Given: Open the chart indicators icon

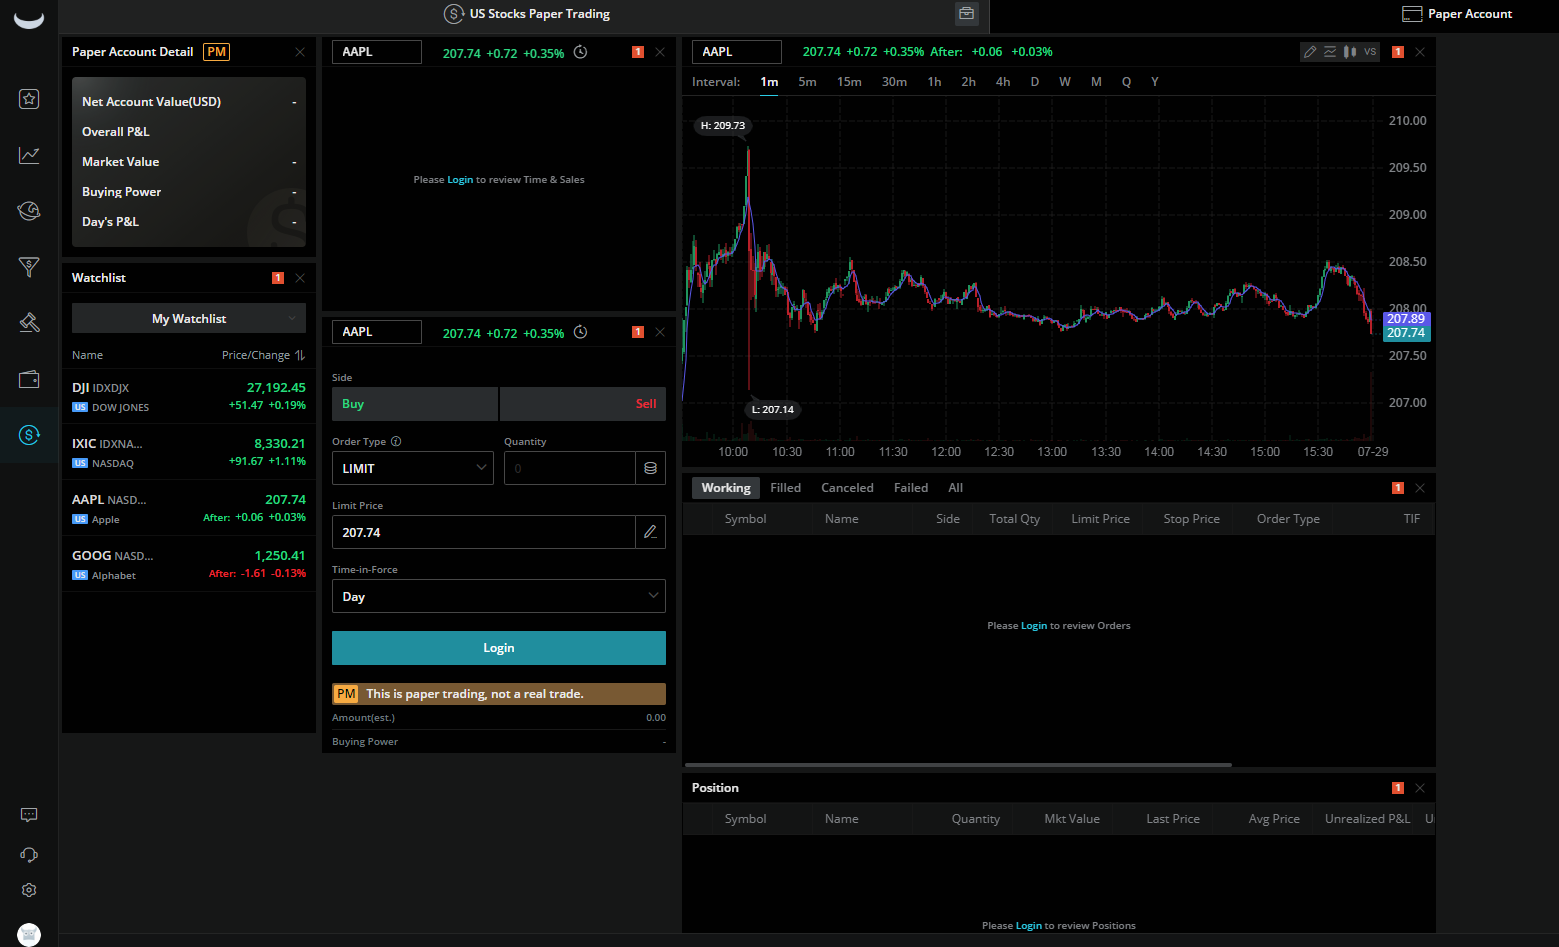Looking at the screenshot, I should pyautogui.click(x=1330, y=52).
